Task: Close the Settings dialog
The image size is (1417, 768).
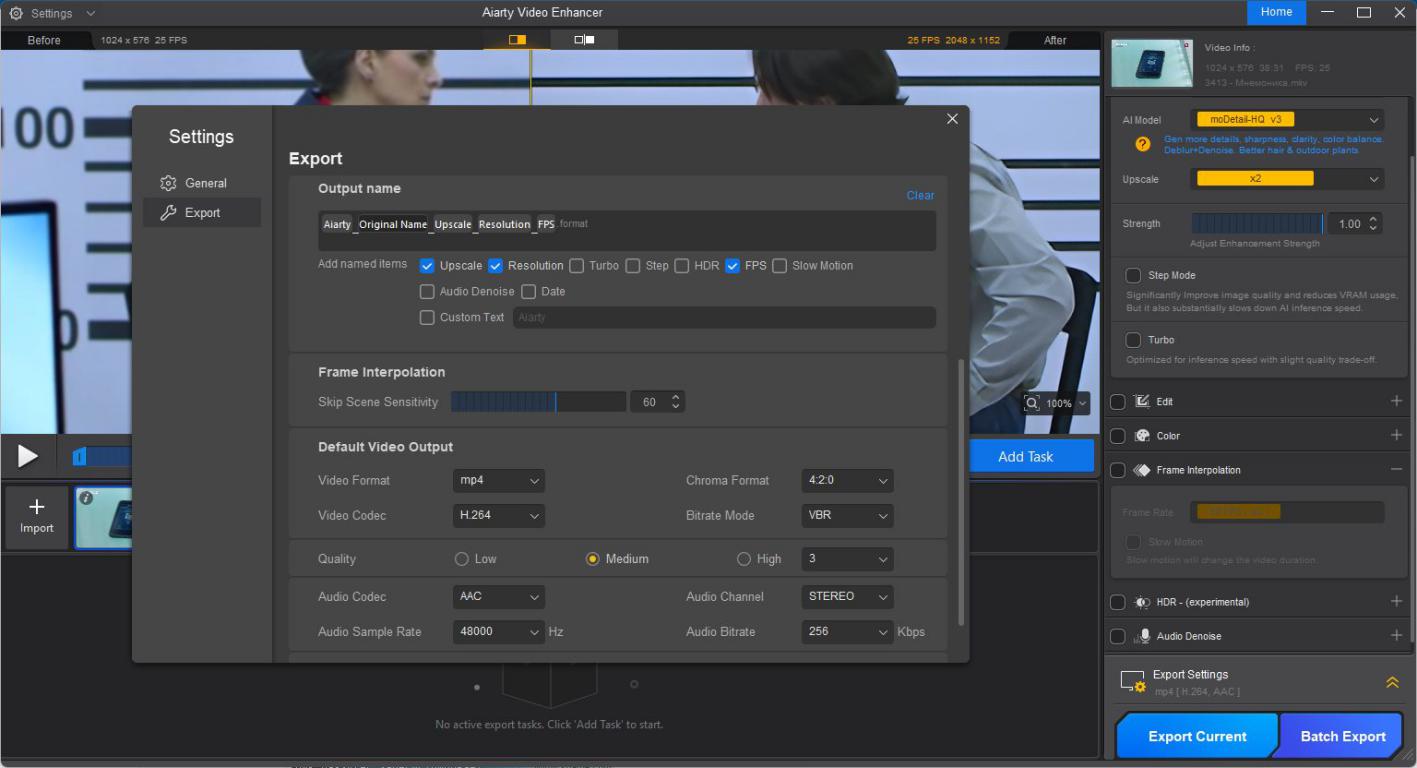Action: click(951, 119)
